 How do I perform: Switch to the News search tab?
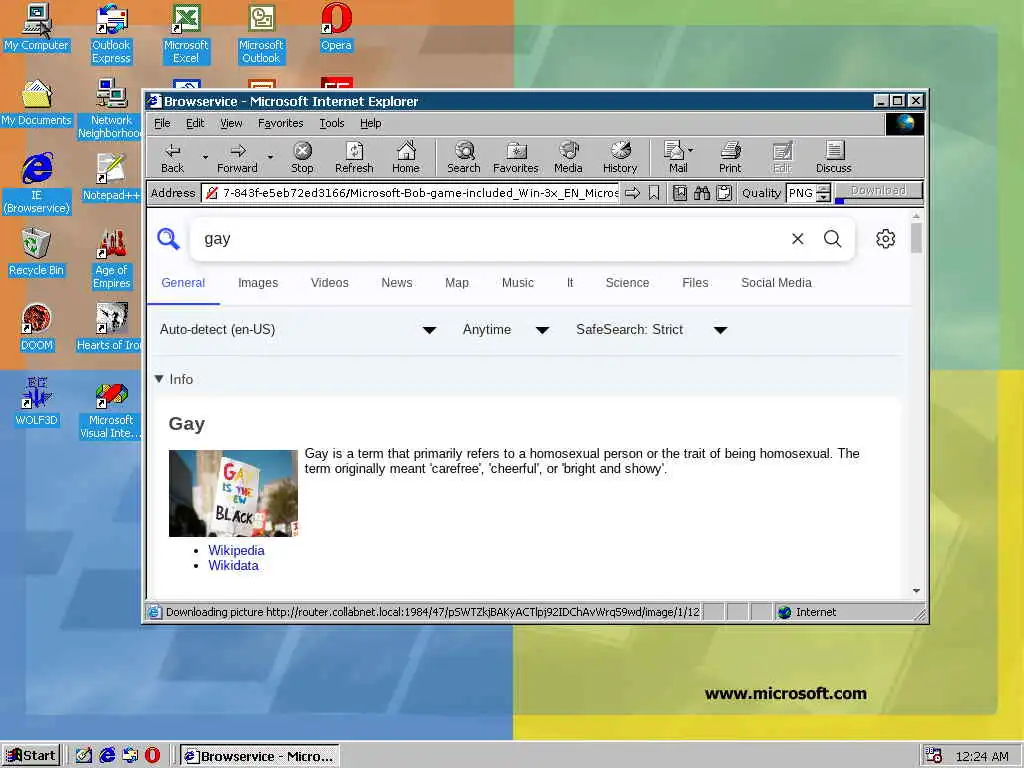396,283
